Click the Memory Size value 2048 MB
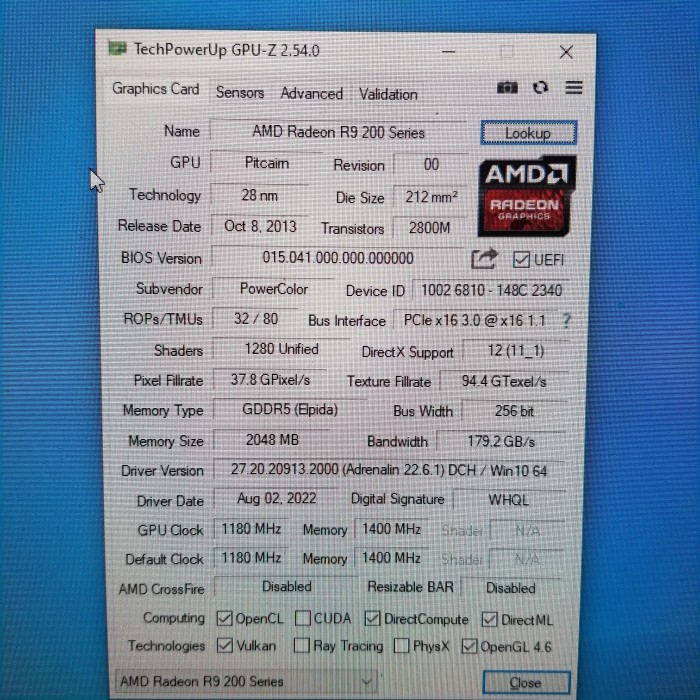Viewport: 700px width, 700px height. pyautogui.click(x=272, y=440)
